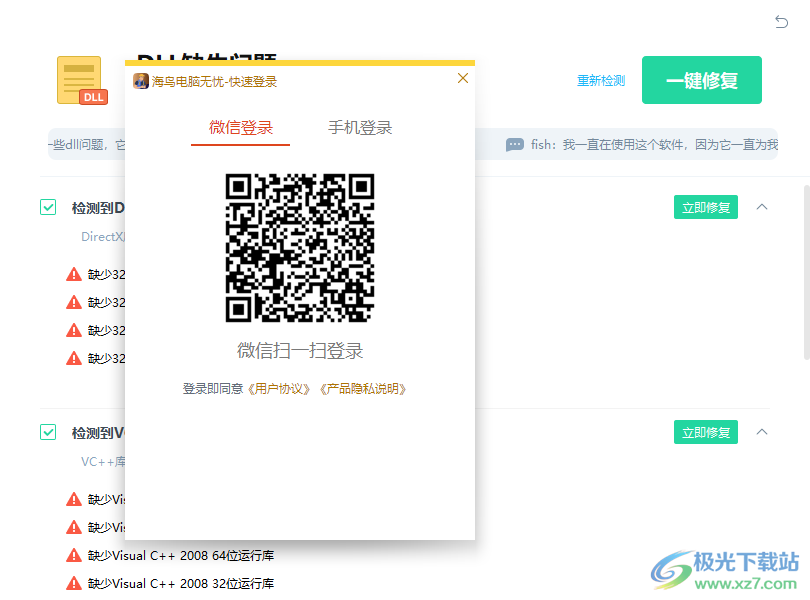Uncheck the 检测到D DirectX detection checkbox

pos(47,207)
